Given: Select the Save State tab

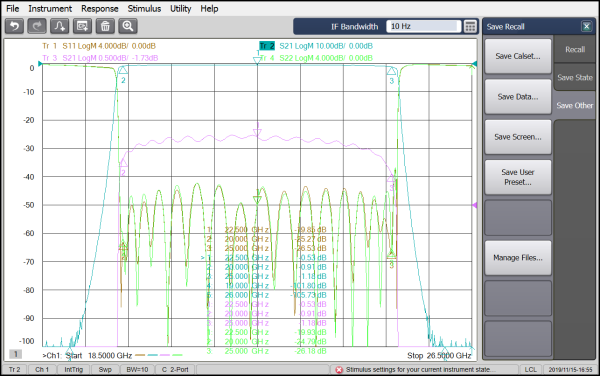Looking at the screenshot, I should coord(575,78).
